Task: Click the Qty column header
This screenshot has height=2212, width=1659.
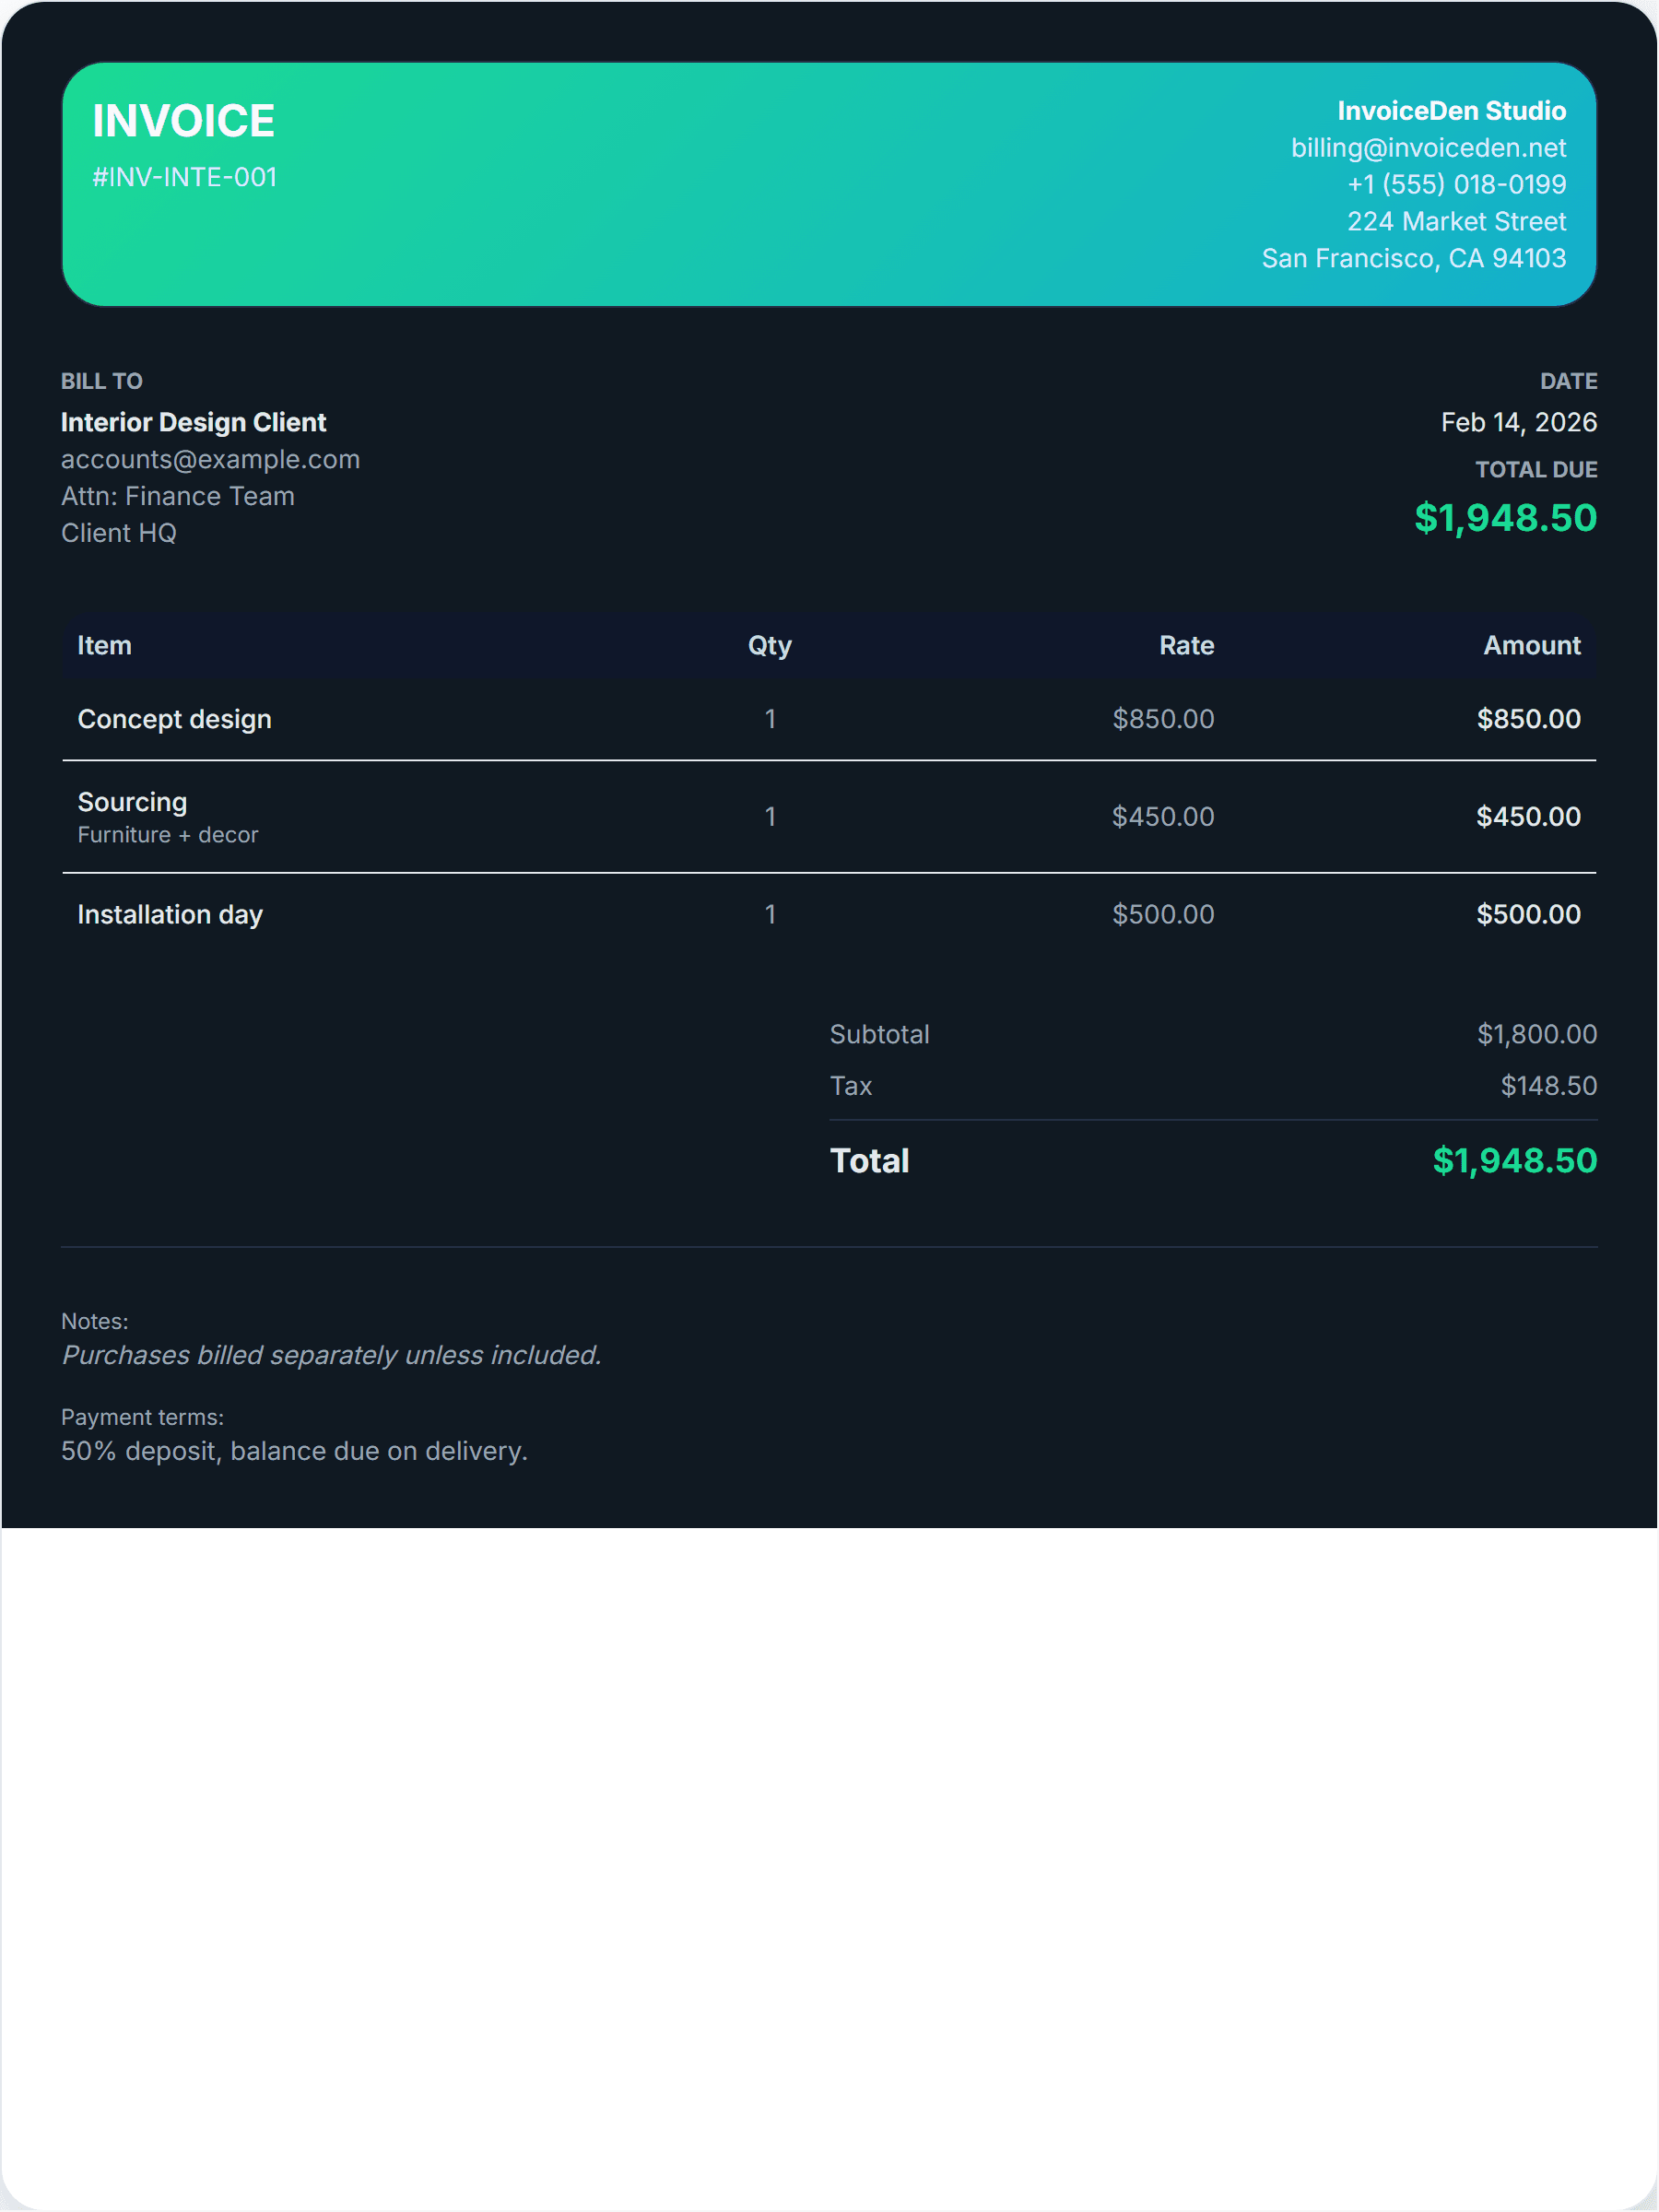Action: pos(769,645)
